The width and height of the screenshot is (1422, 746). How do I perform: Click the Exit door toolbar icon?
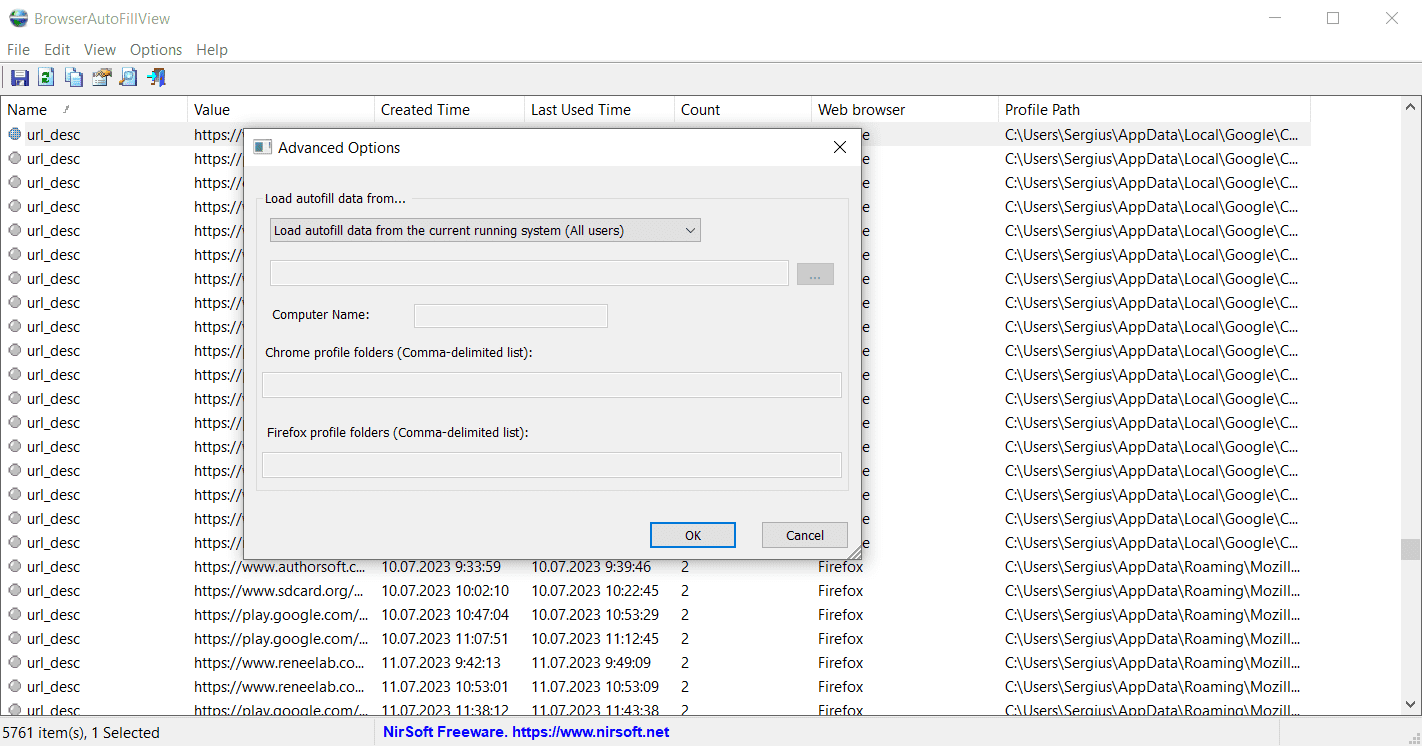[x=156, y=77]
